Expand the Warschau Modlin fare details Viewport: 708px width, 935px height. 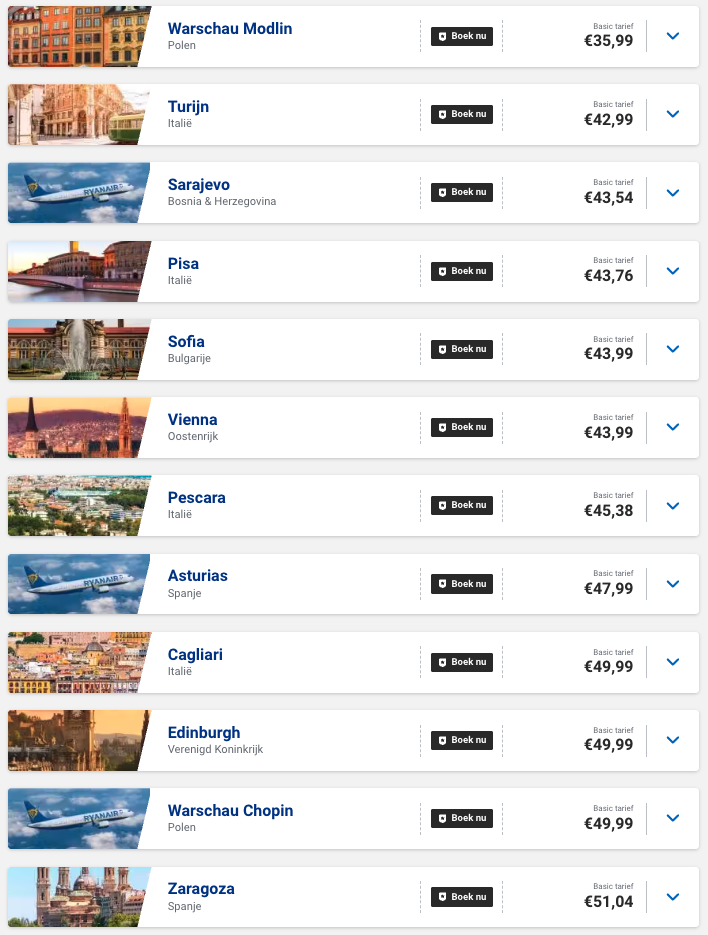pos(672,36)
